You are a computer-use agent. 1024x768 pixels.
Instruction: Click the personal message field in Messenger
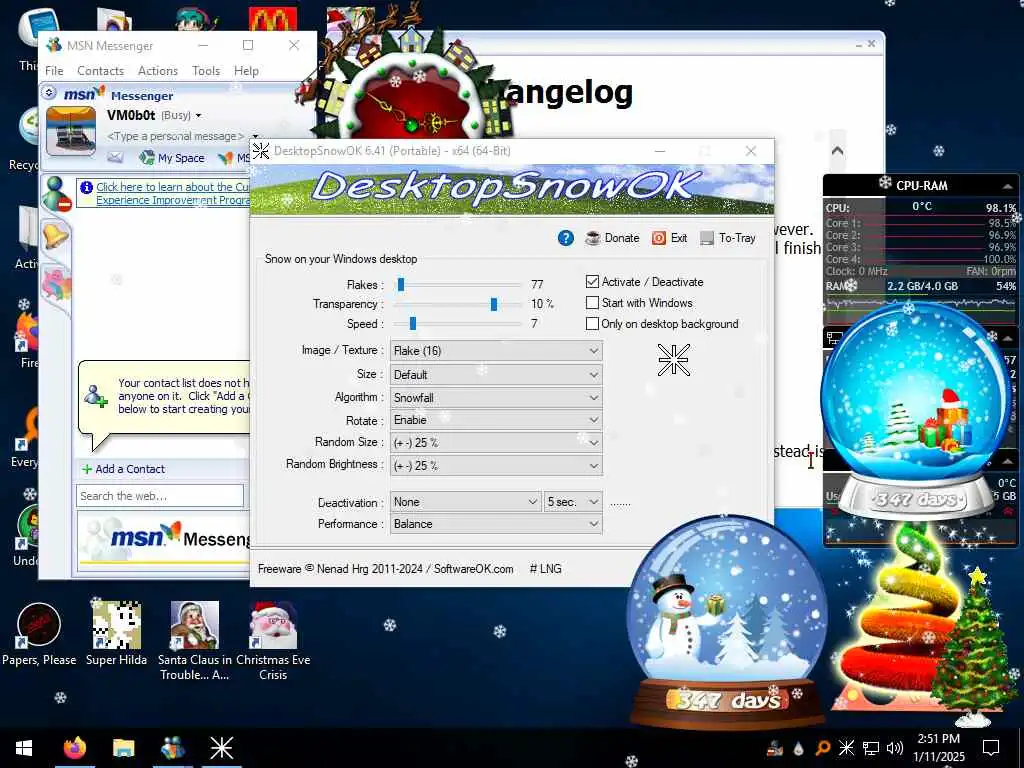pyautogui.click(x=175, y=136)
